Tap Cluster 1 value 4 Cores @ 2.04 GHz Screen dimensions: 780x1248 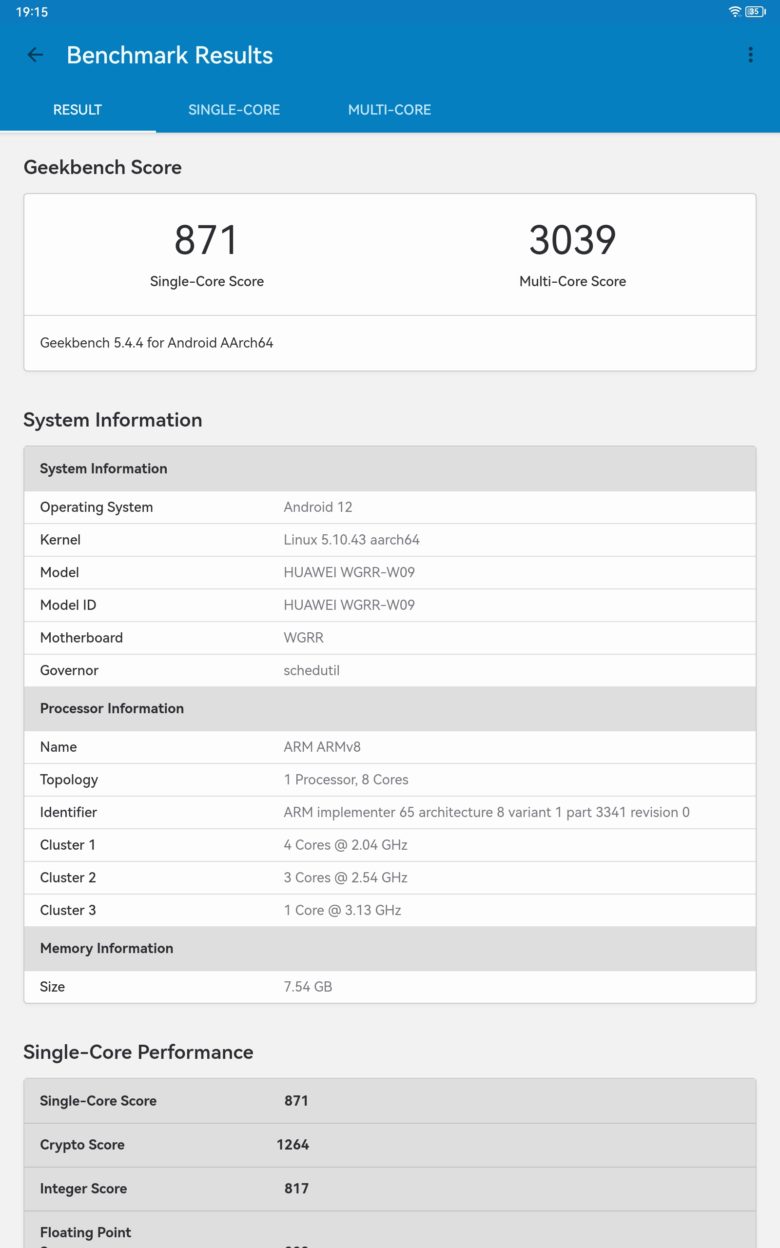click(346, 845)
